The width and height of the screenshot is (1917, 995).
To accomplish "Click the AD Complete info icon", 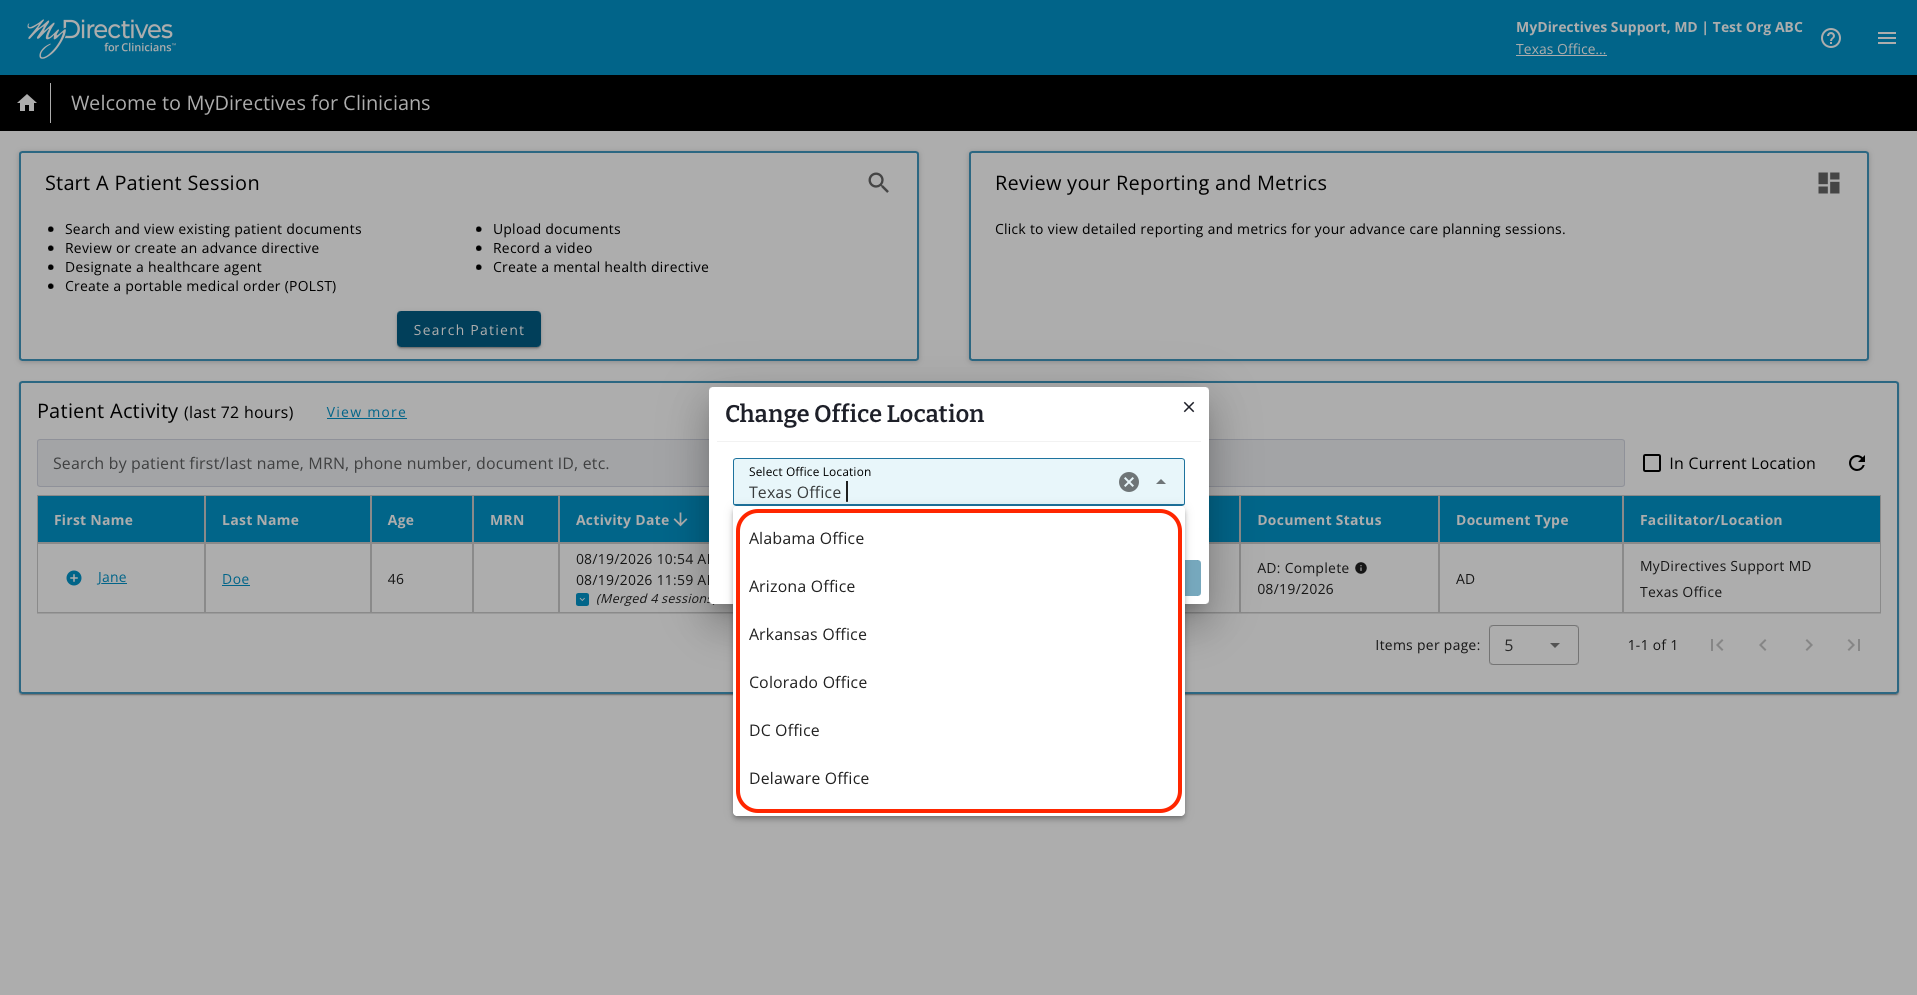I will (x=1361, y=568).
